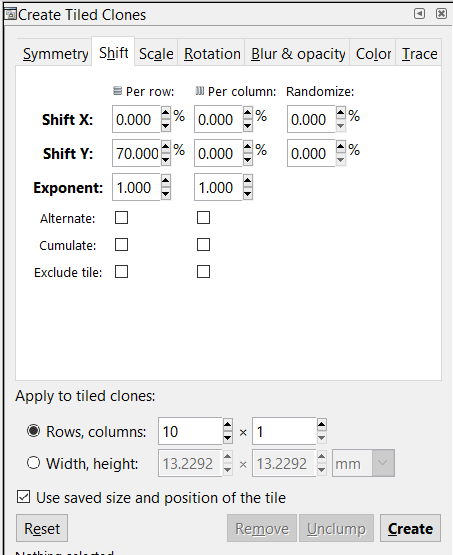
Task: Enable Cumulate per column checkbox
Action: click(x=203, y=245)
